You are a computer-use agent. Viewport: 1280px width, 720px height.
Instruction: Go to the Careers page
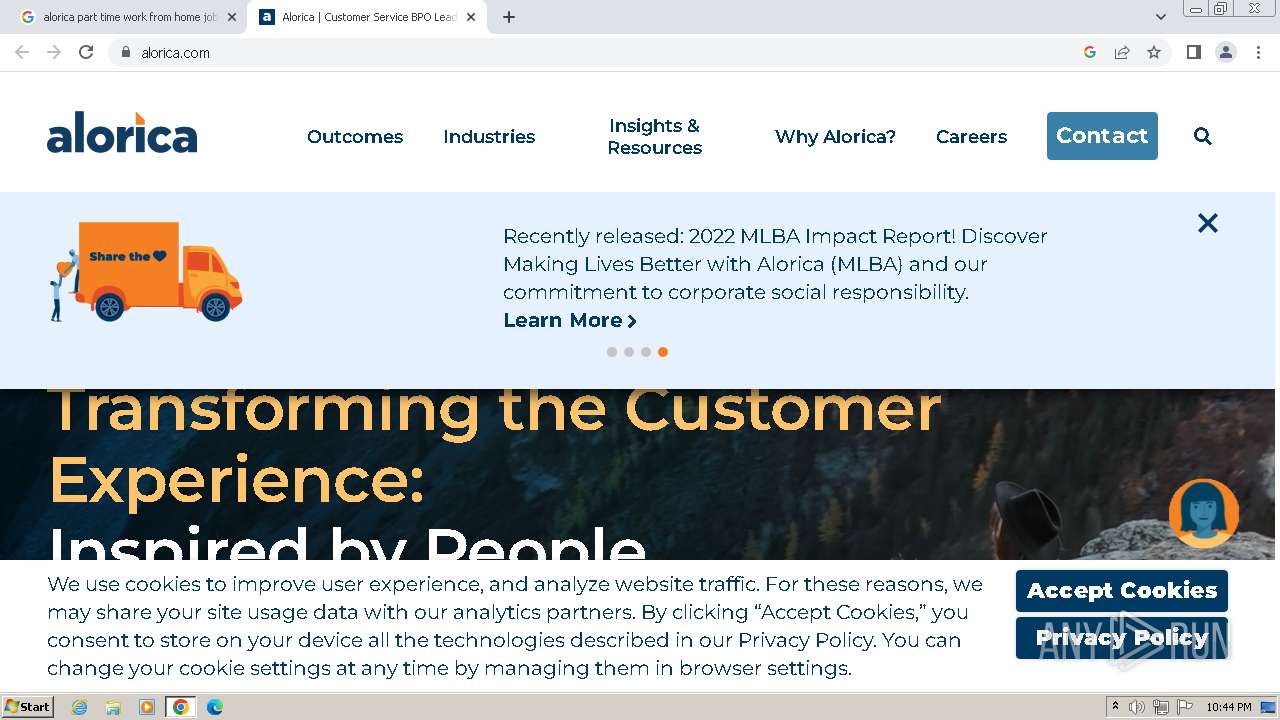click(971, 136)
